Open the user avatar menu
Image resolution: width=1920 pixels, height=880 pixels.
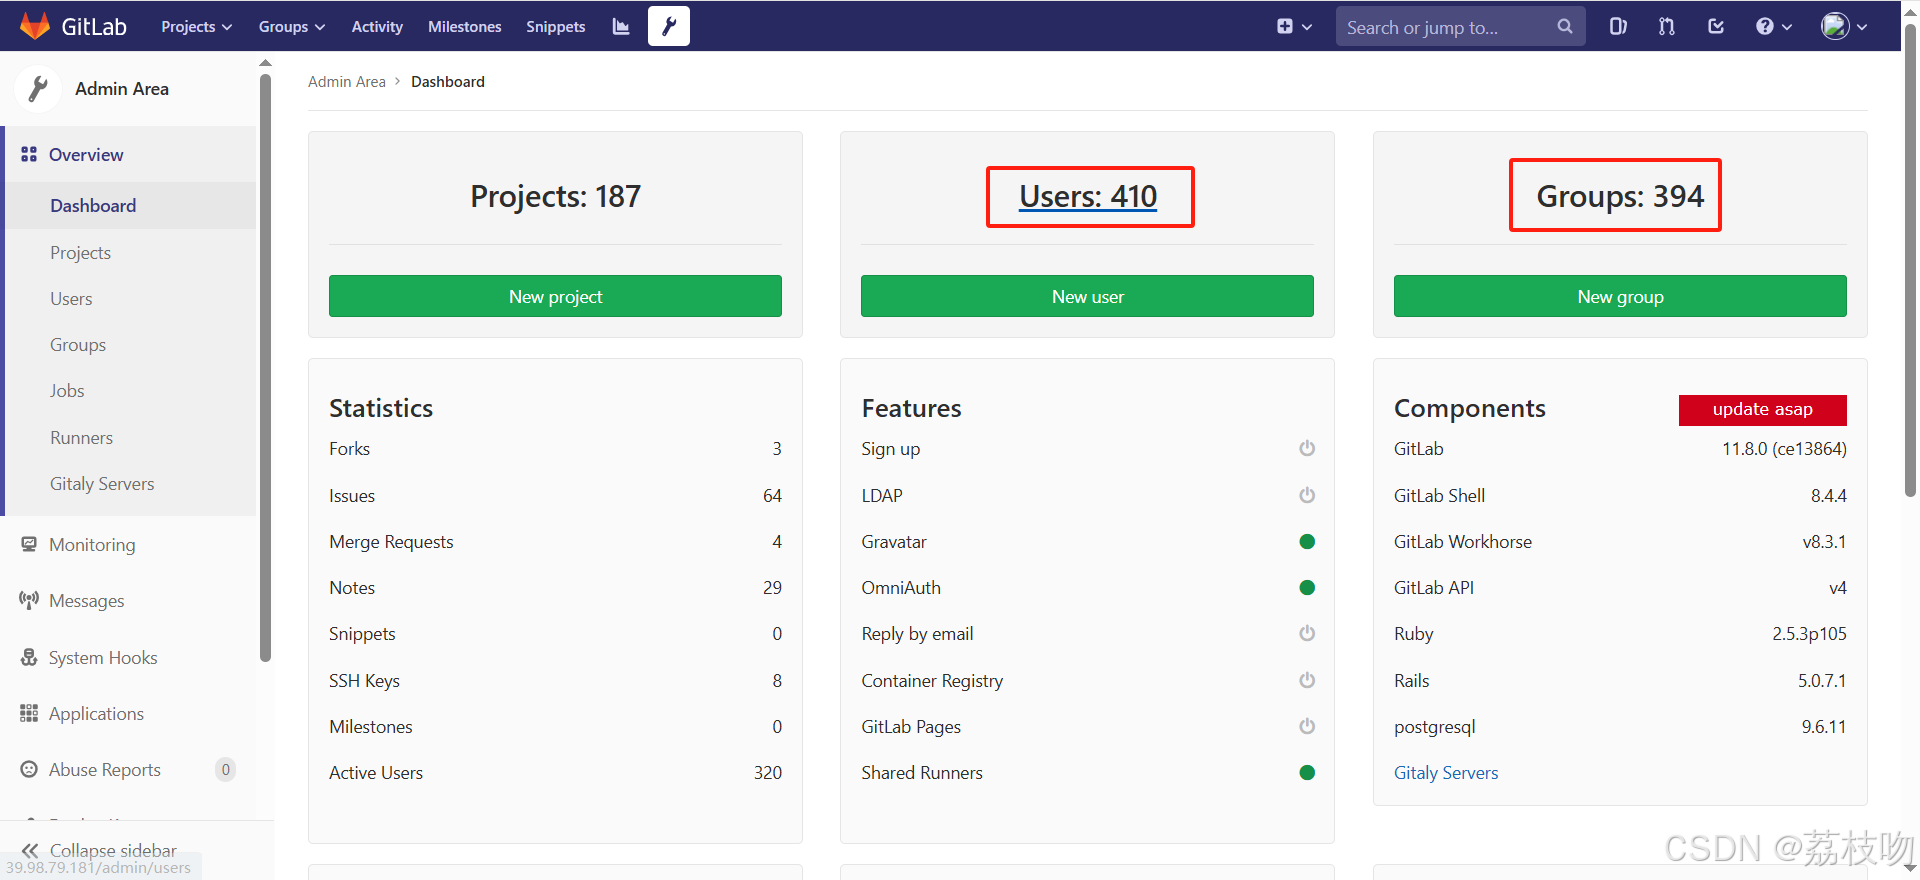[1844, 27]
